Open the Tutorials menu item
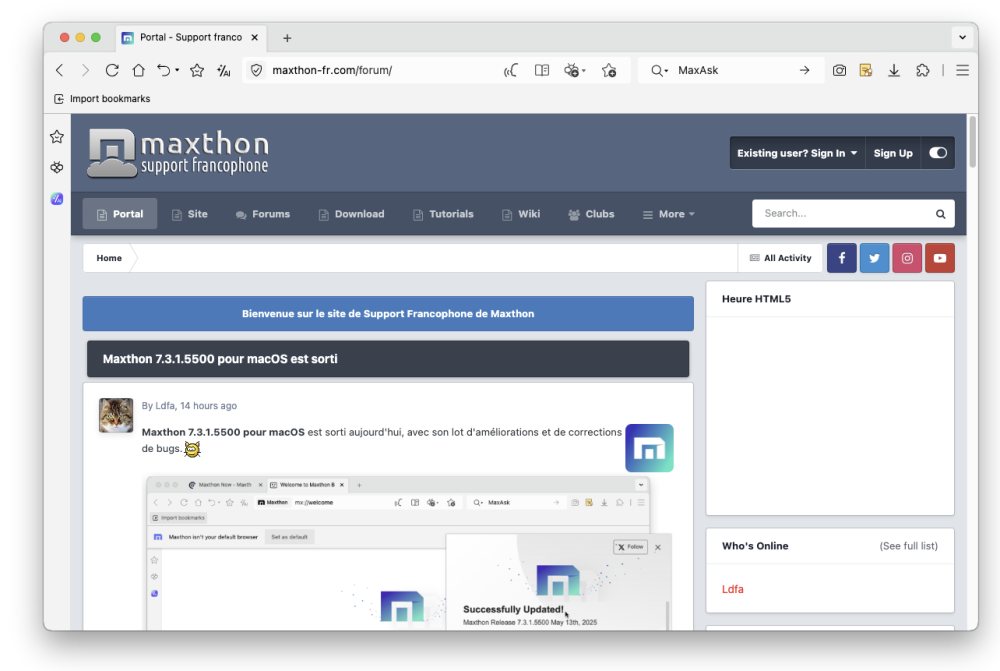 click(x=443, y=214)
